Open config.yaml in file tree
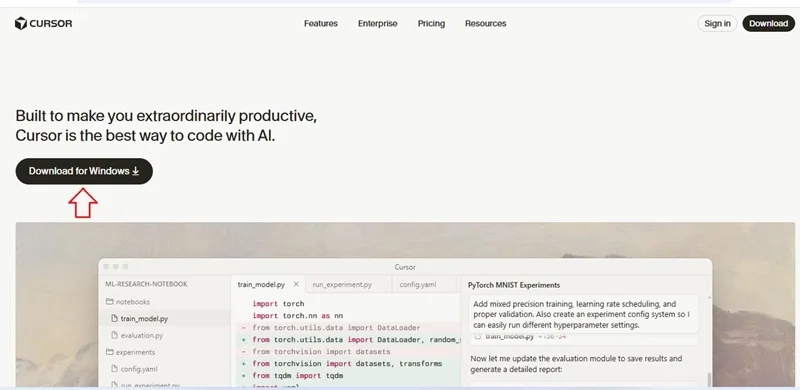This screenshot has width=800, height=390. [134, 369]
